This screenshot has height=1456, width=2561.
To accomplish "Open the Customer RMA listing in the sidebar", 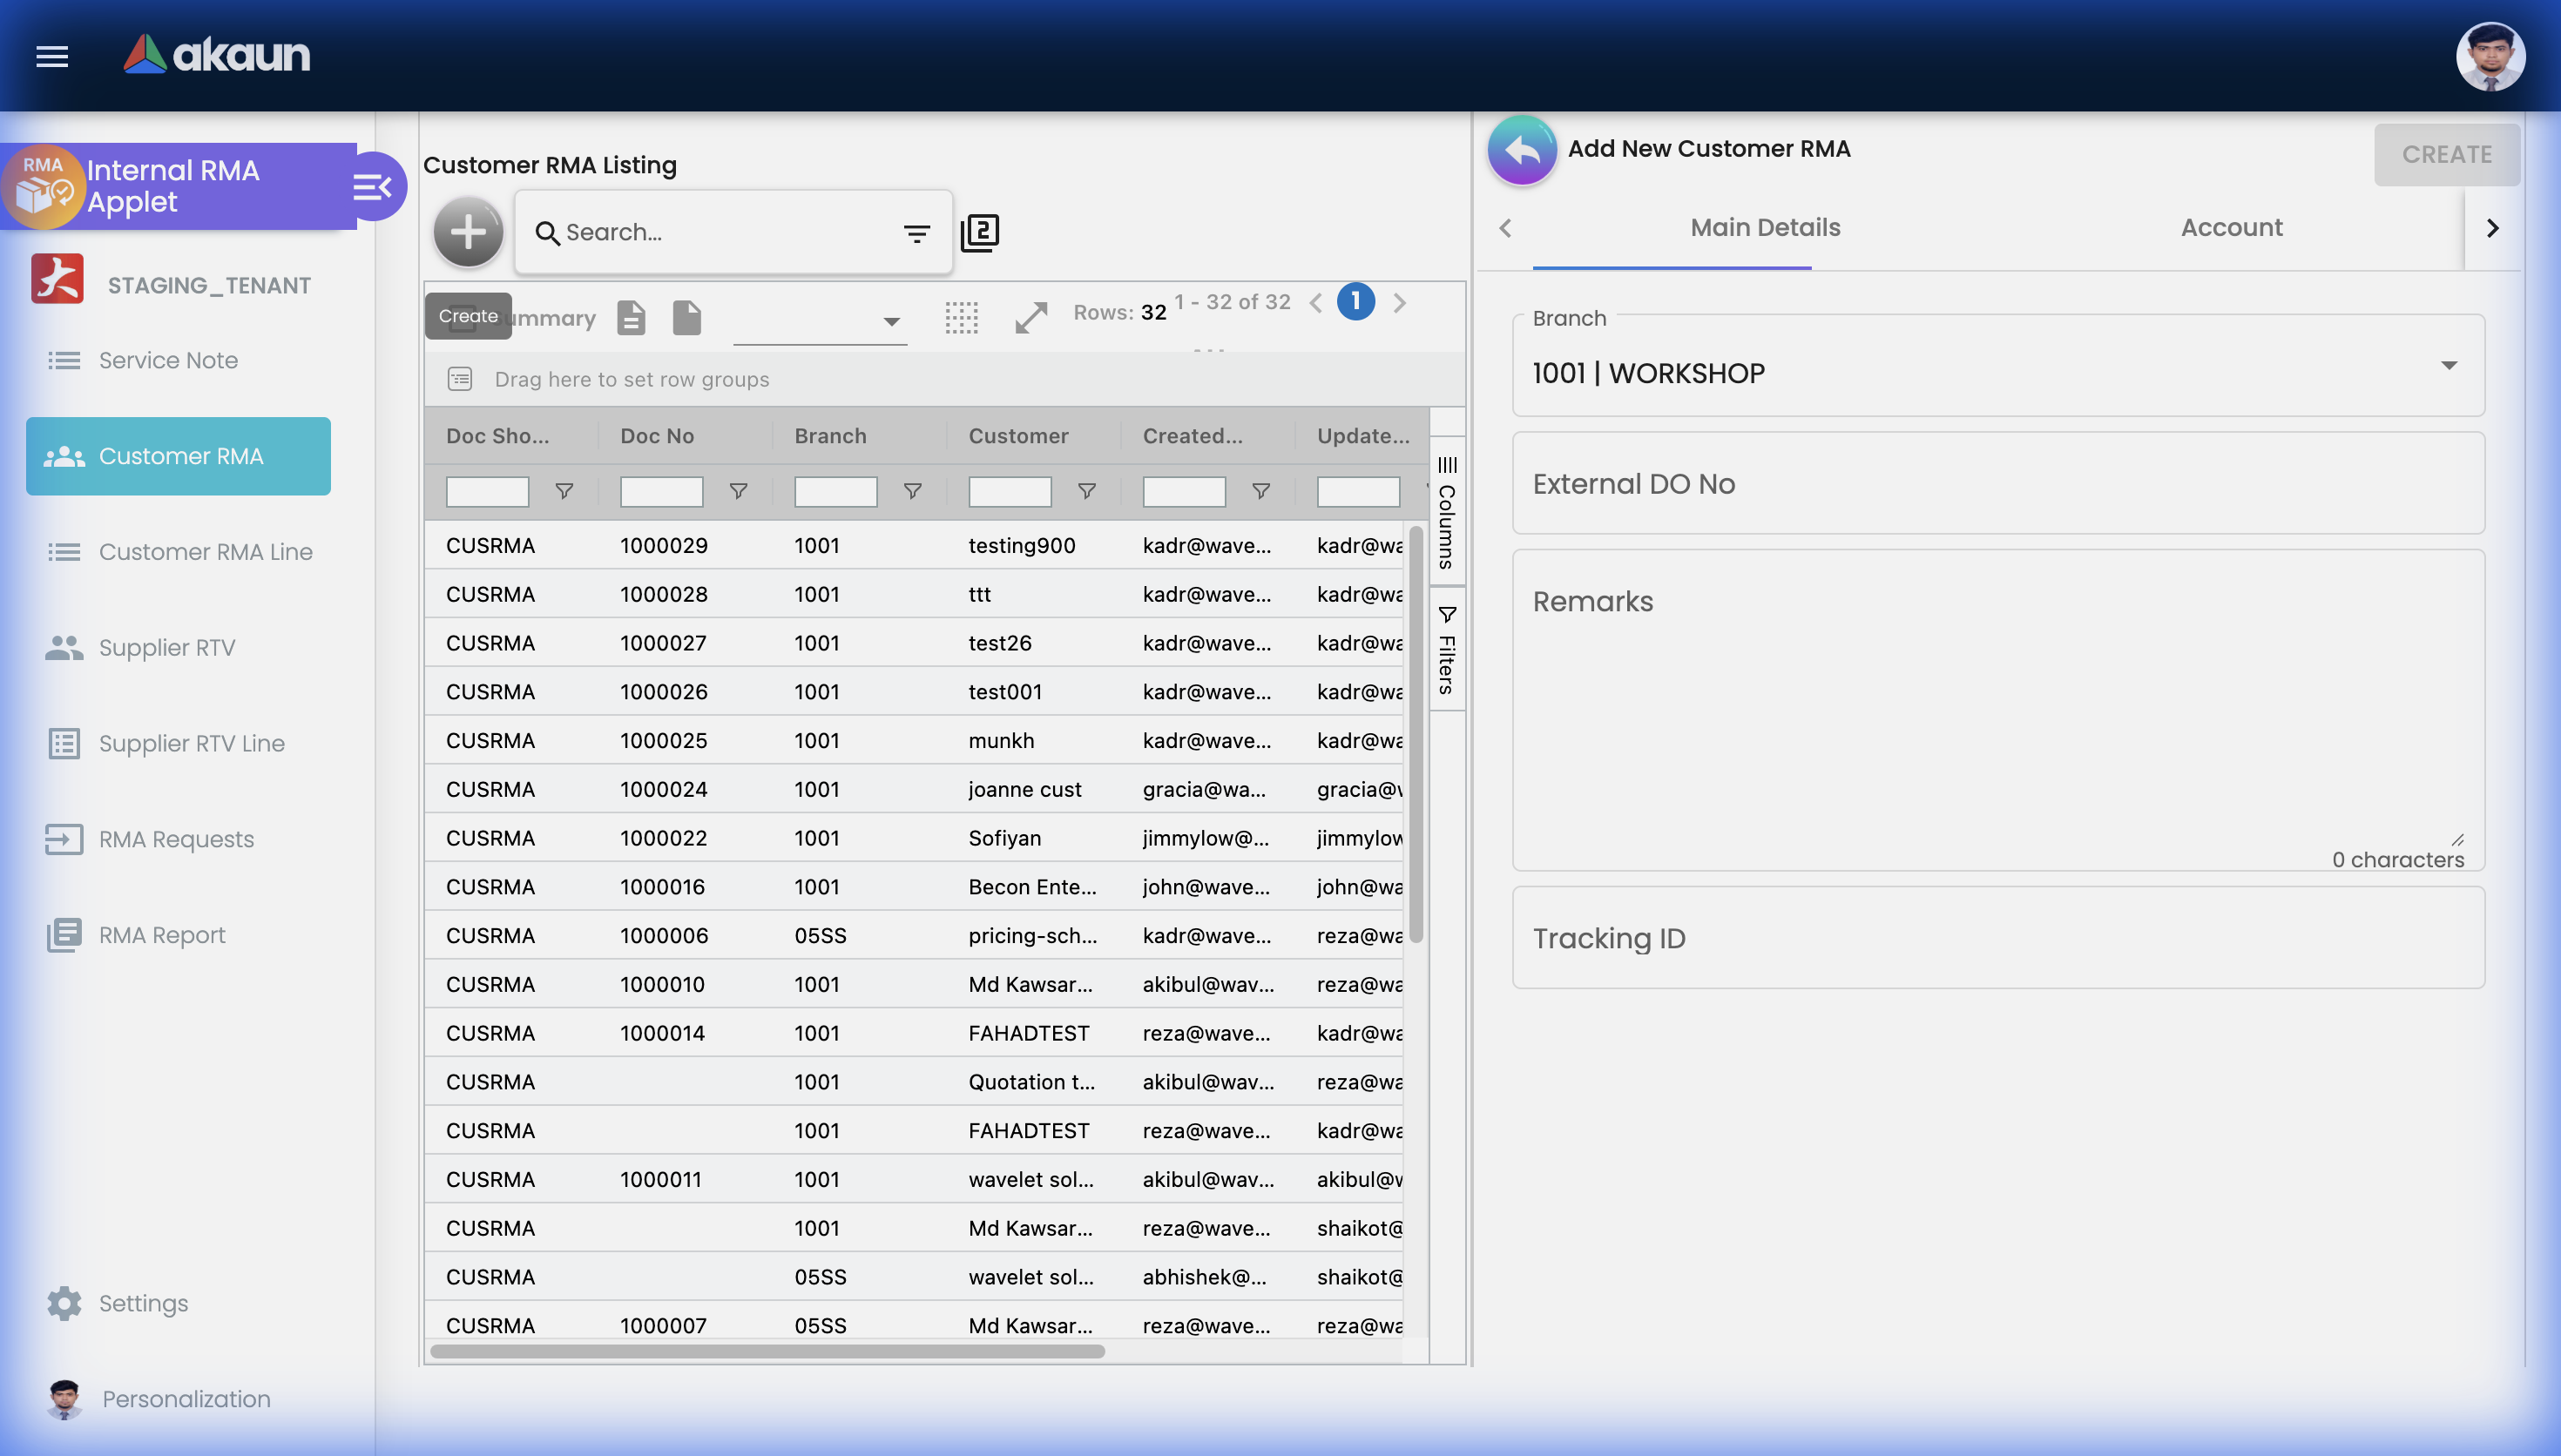I will [178, 456].
